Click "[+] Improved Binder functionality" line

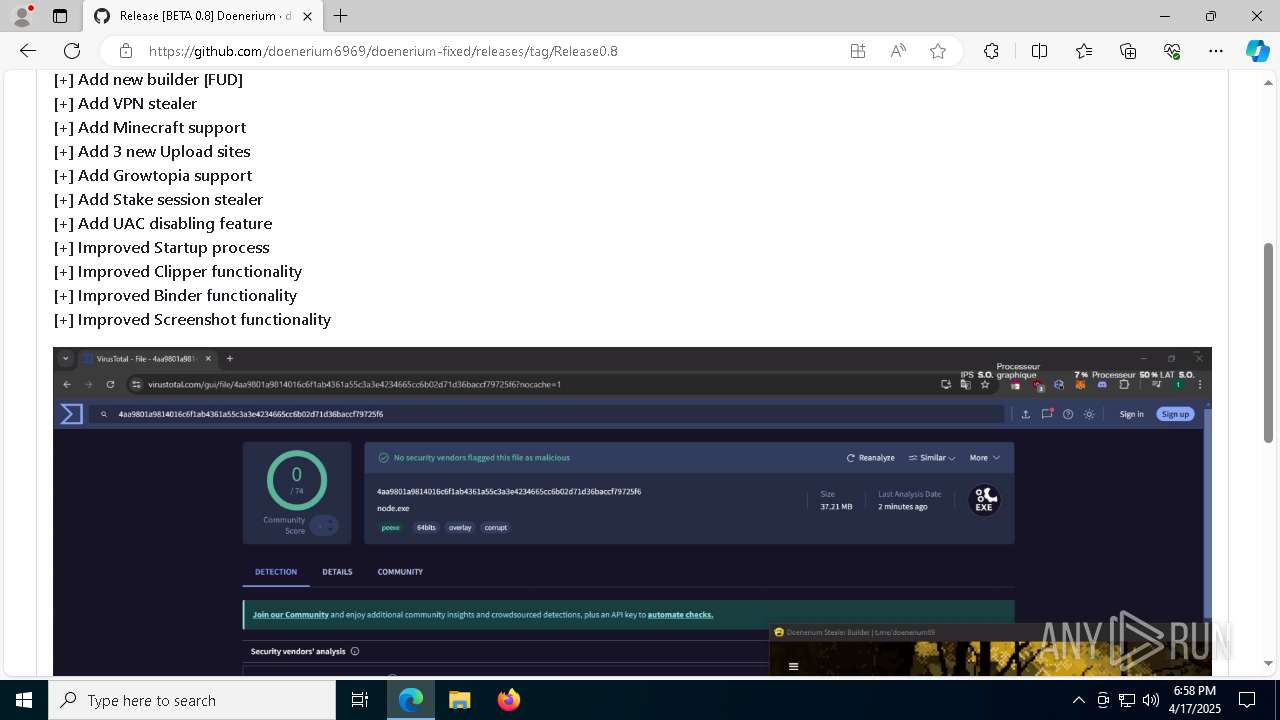(x=175, y=296)
